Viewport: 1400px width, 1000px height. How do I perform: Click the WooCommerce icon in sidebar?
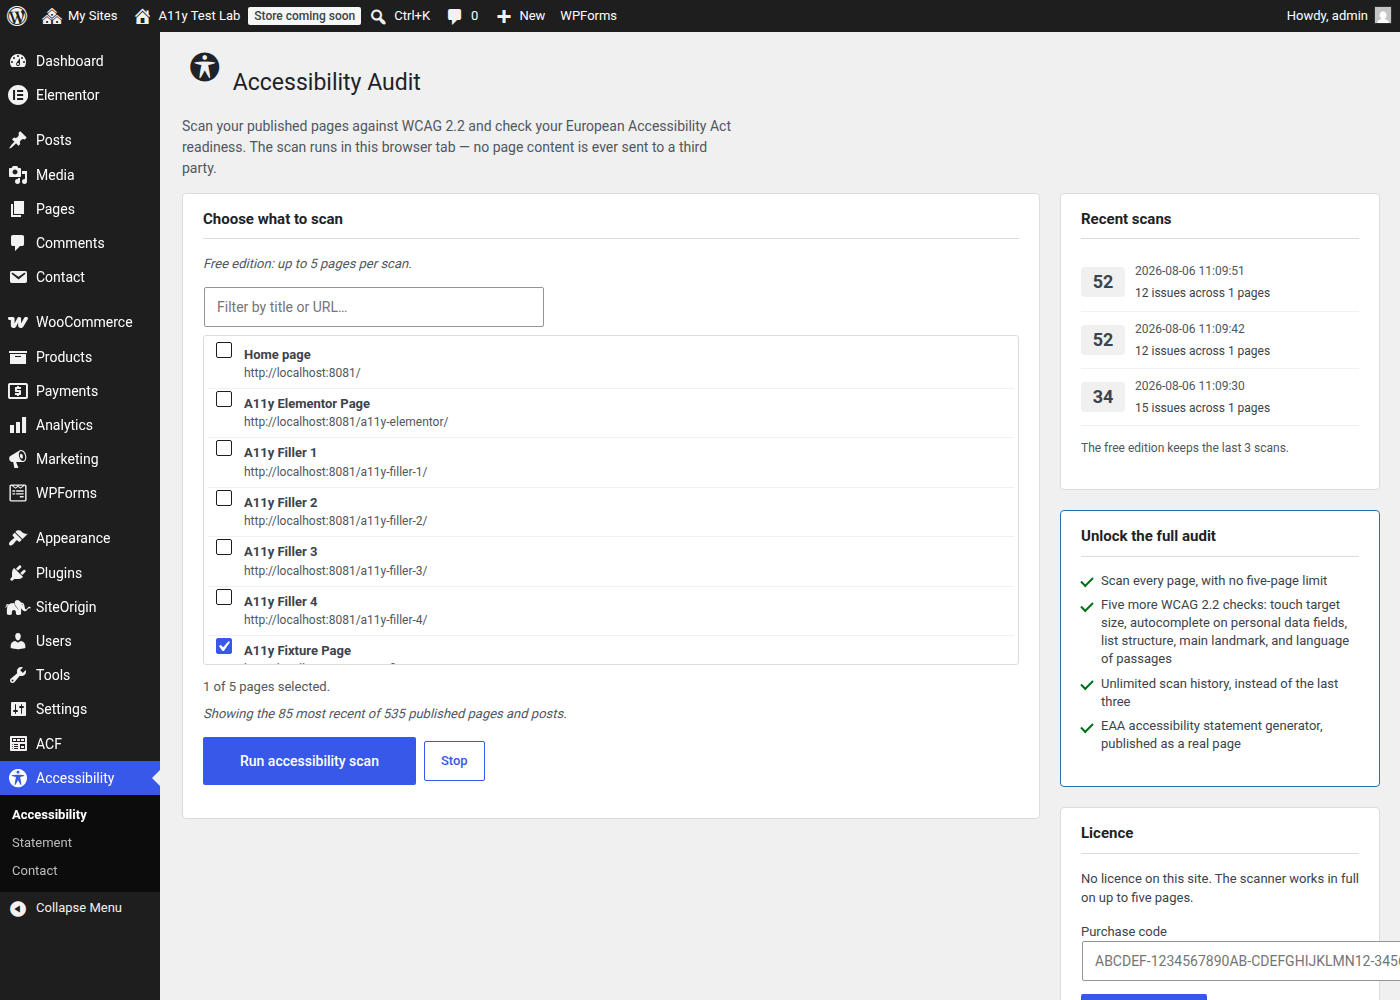(18, 322)
